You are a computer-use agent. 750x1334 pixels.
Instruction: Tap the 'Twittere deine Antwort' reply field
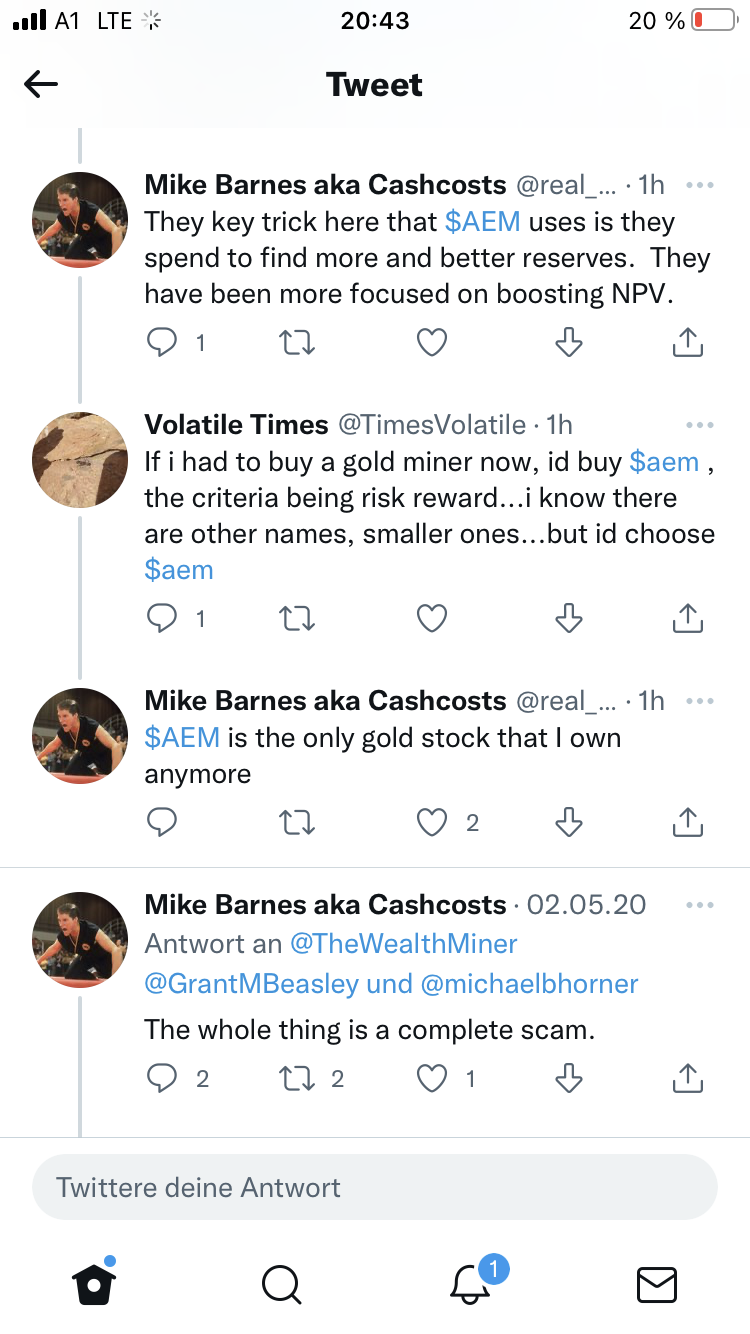[375, 1187]
